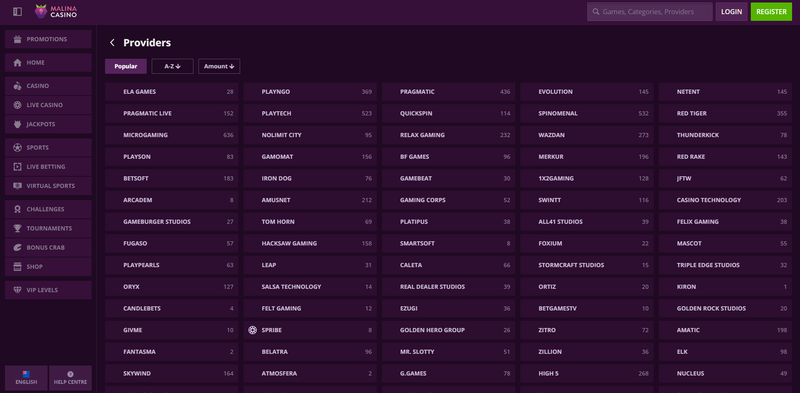Open Virtual Sports menu item
This screenshot has width=800, height=393.
[x=48, y=186]
